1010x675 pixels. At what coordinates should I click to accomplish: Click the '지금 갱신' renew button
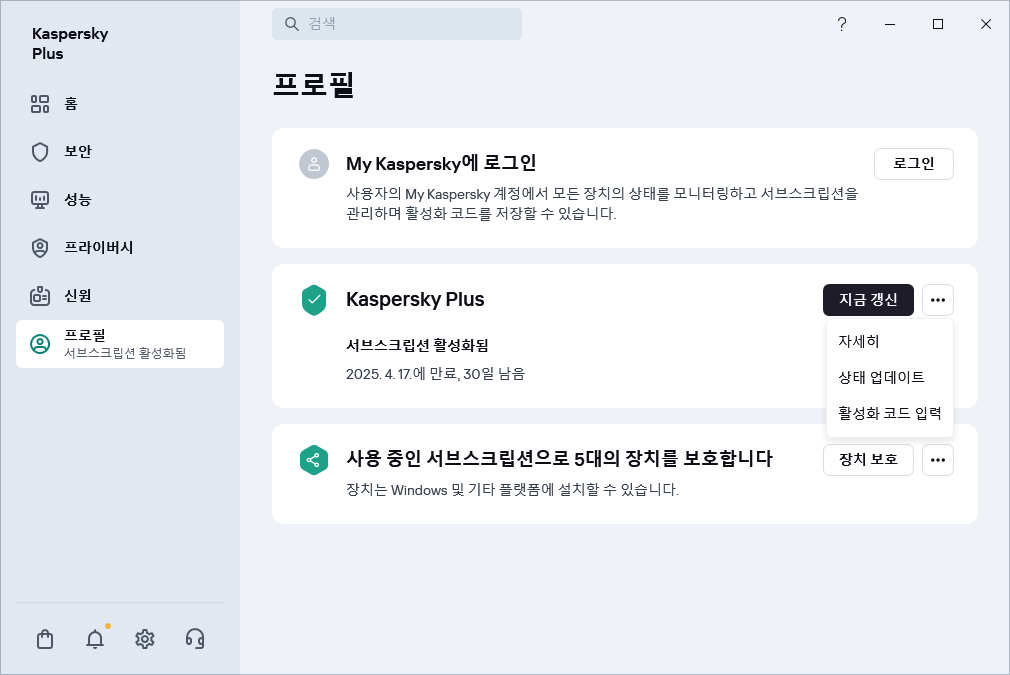click(x=868, y=300)
